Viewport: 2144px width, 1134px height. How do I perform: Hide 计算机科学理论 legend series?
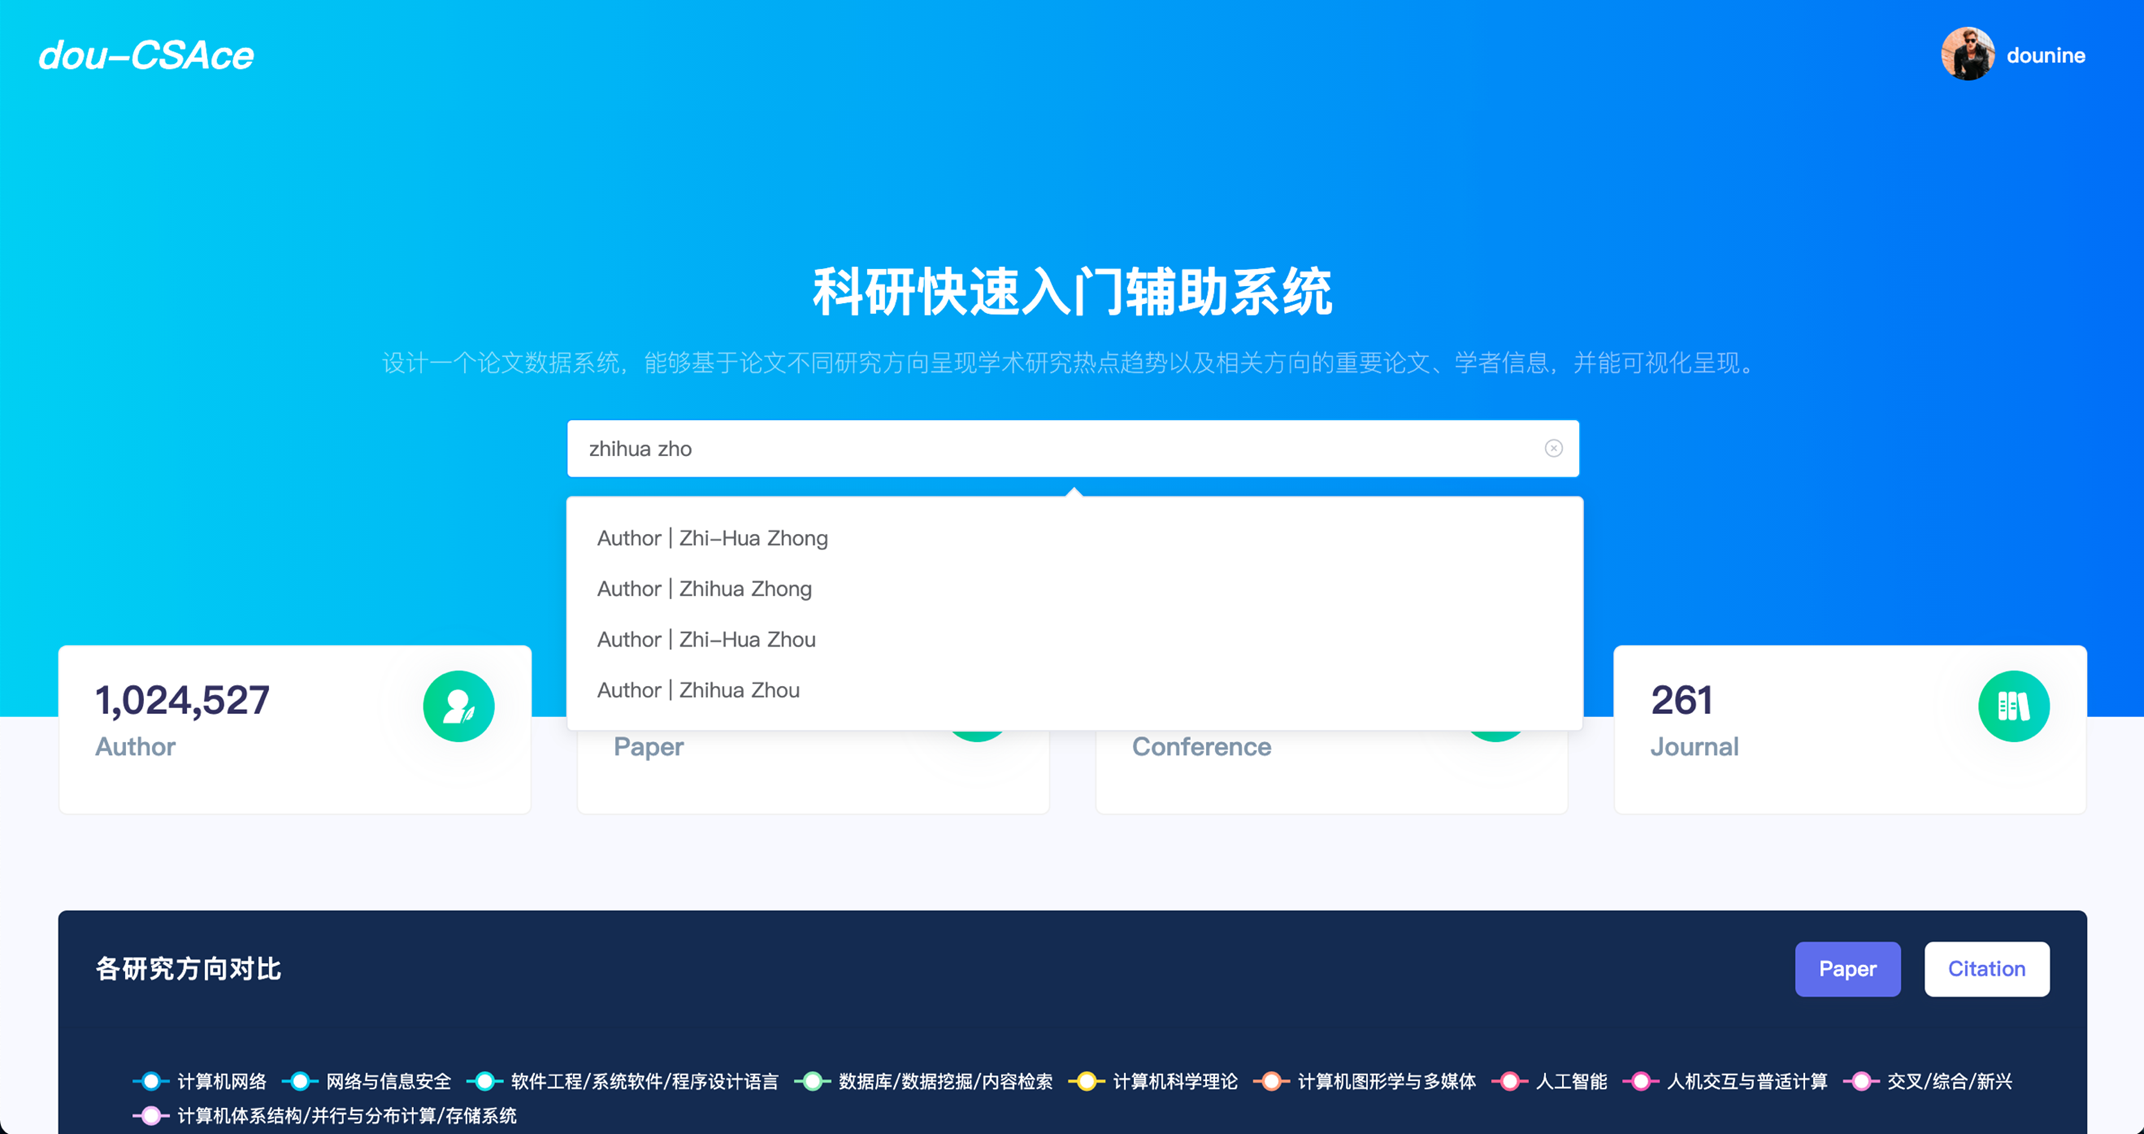(x=1174, y=1081)
